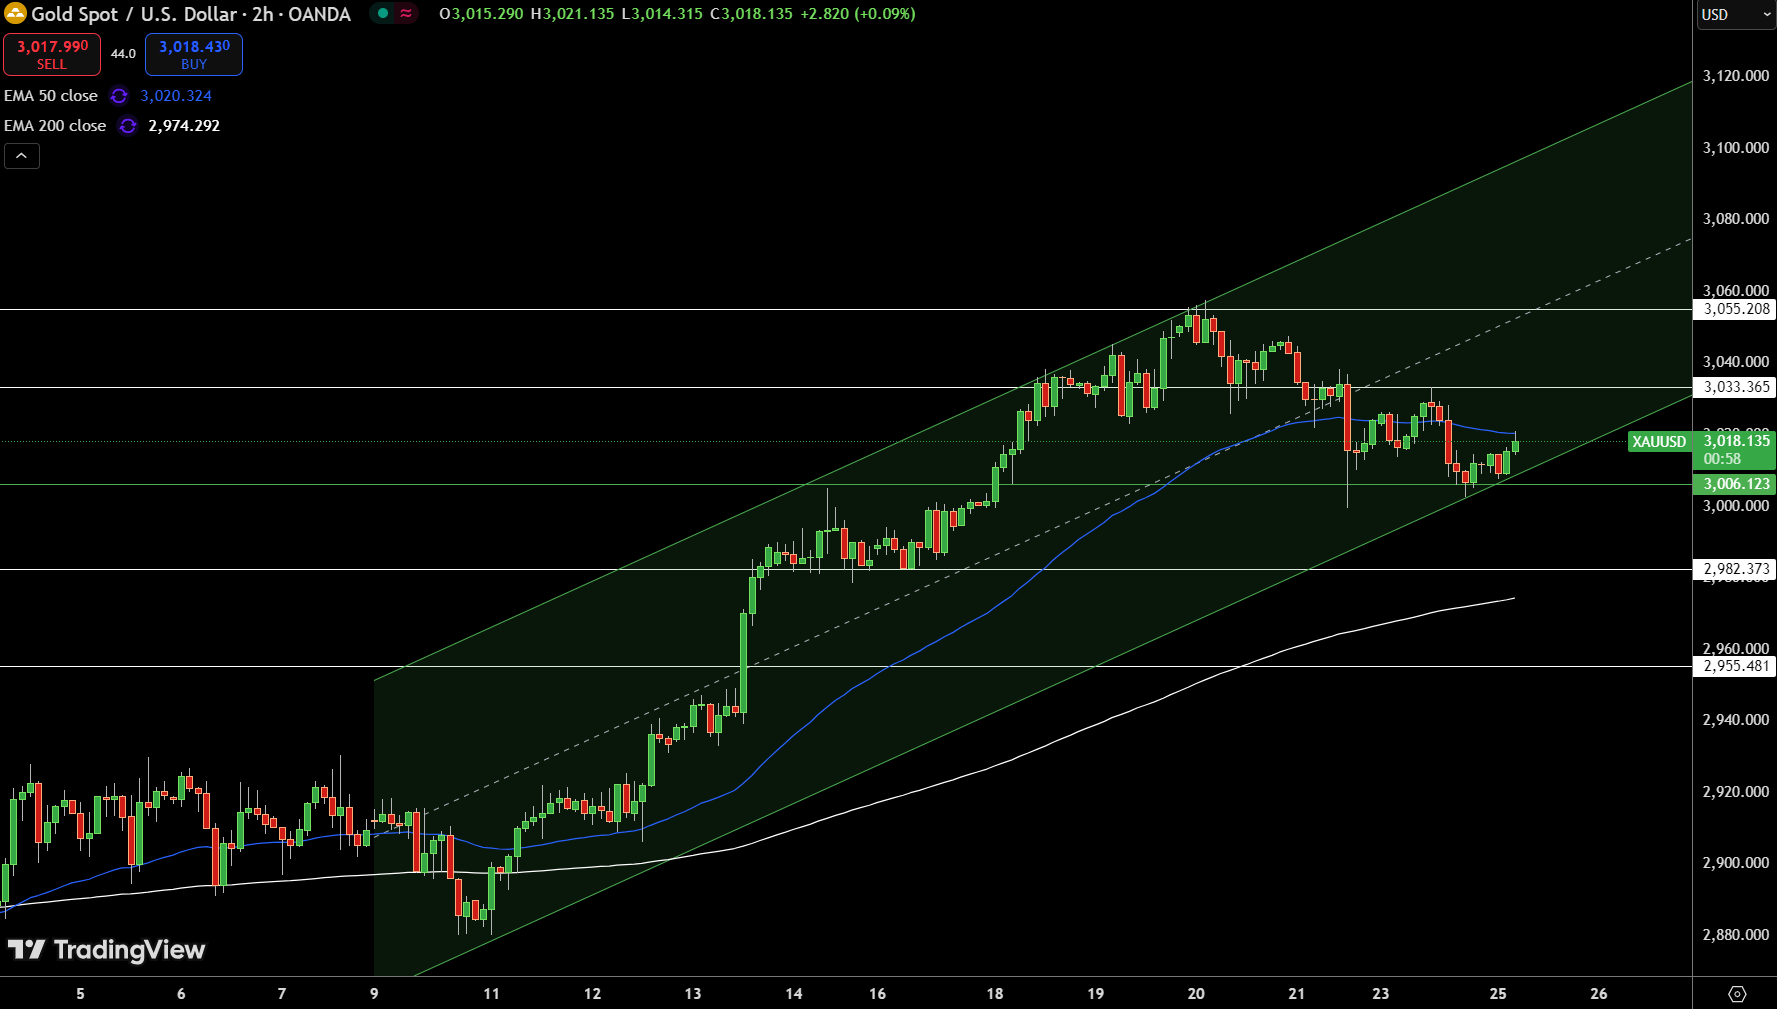Click date 14 on the time axis
Image resolution: width=1777 pixels, height=1009 pixels.
point(794,994)
